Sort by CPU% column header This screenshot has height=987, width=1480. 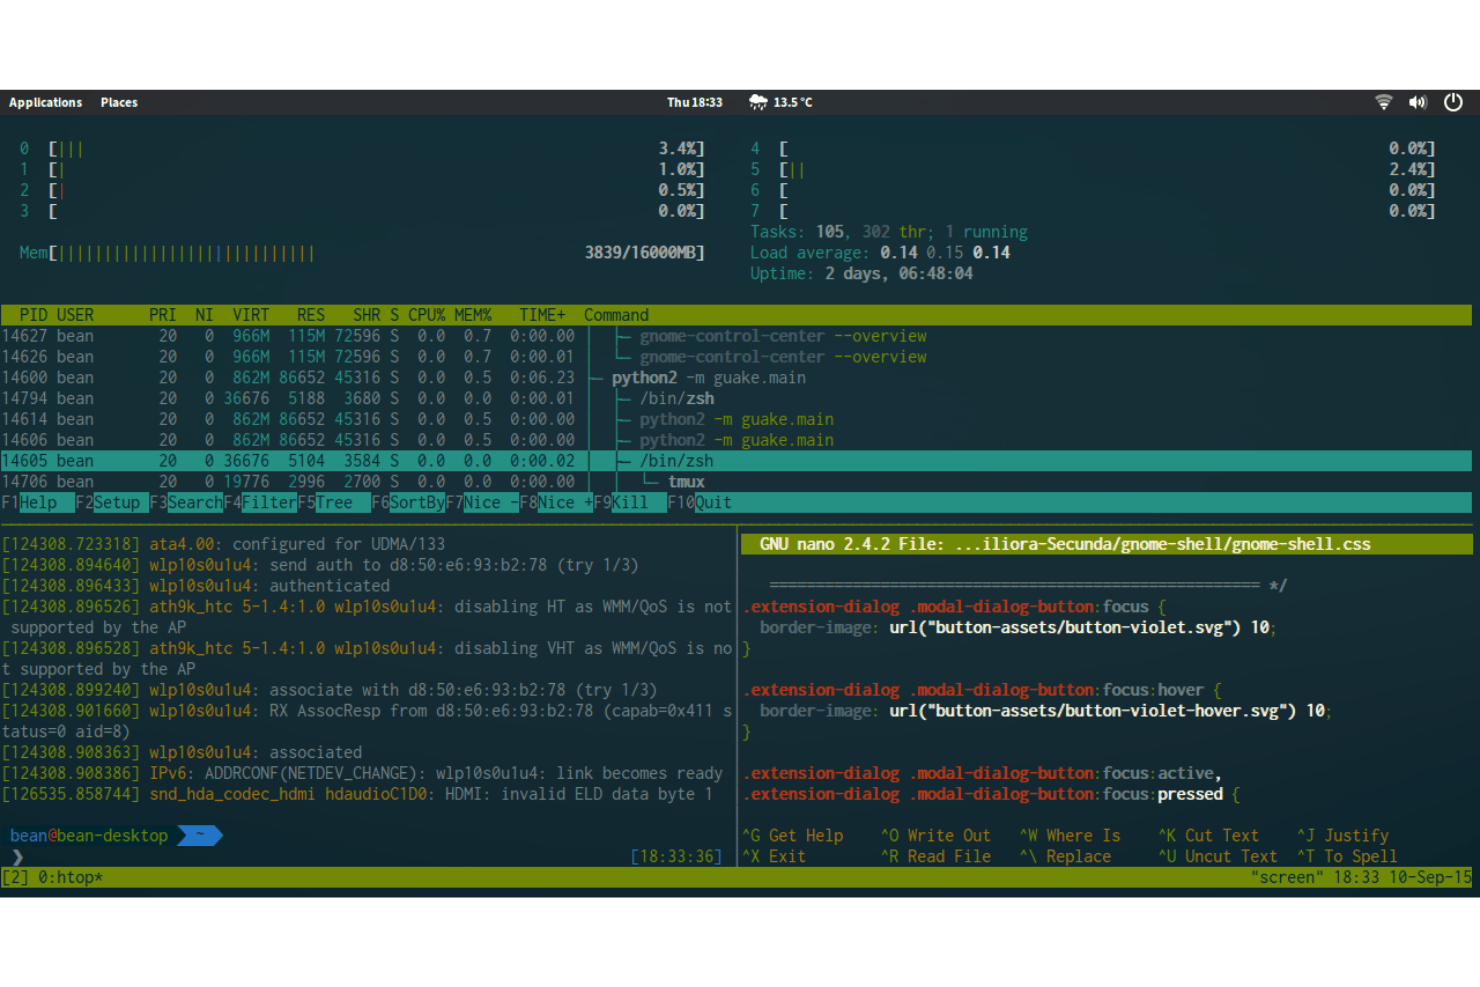pos(427,315)
